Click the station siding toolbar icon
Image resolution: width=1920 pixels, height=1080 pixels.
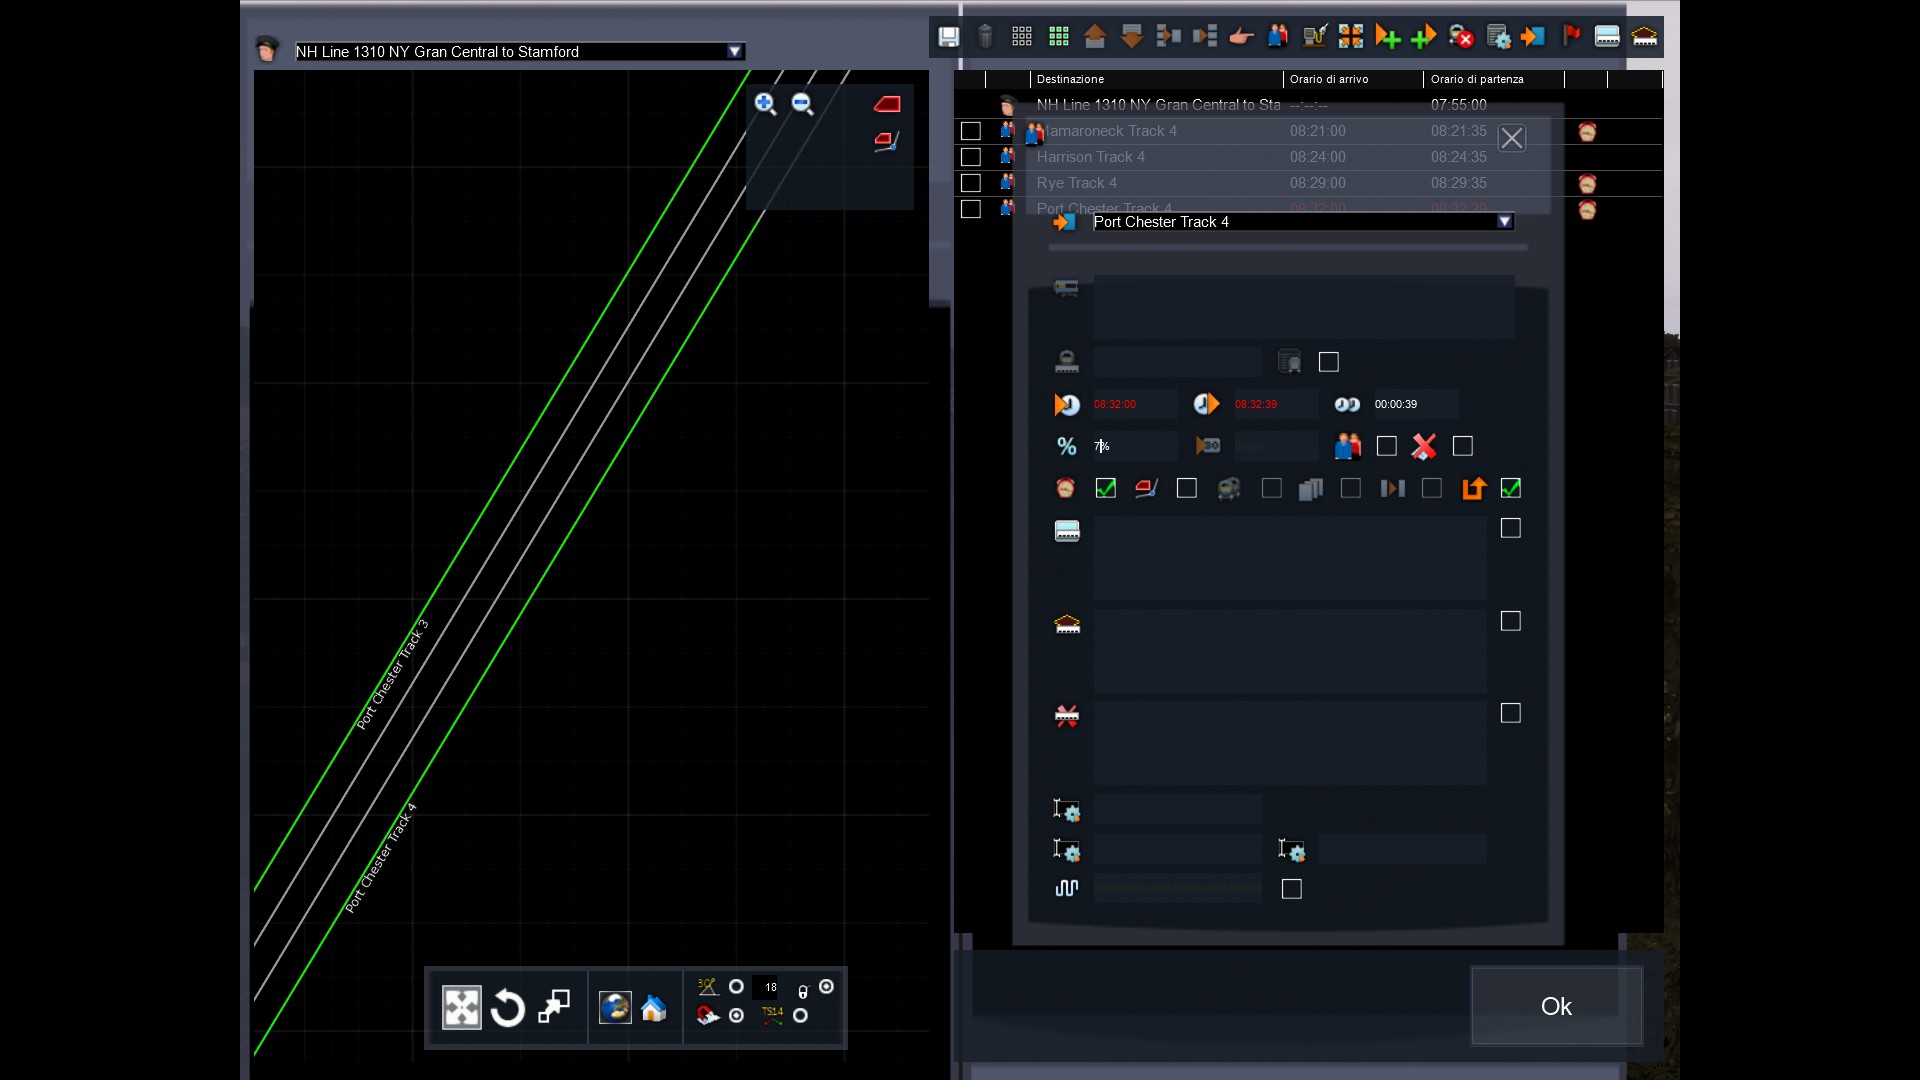click(x=1644, y=37)
